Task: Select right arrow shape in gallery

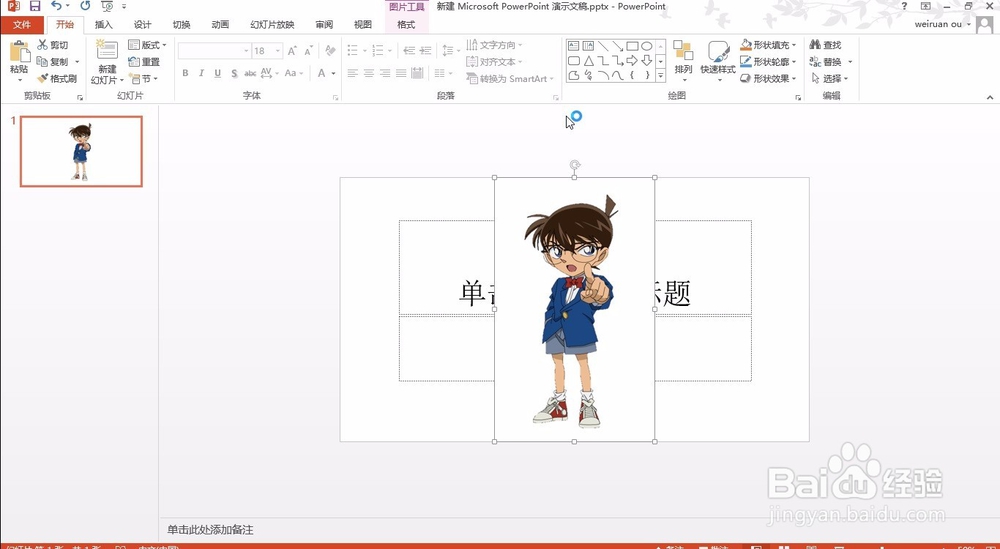Action: click(x=632, y=61)
